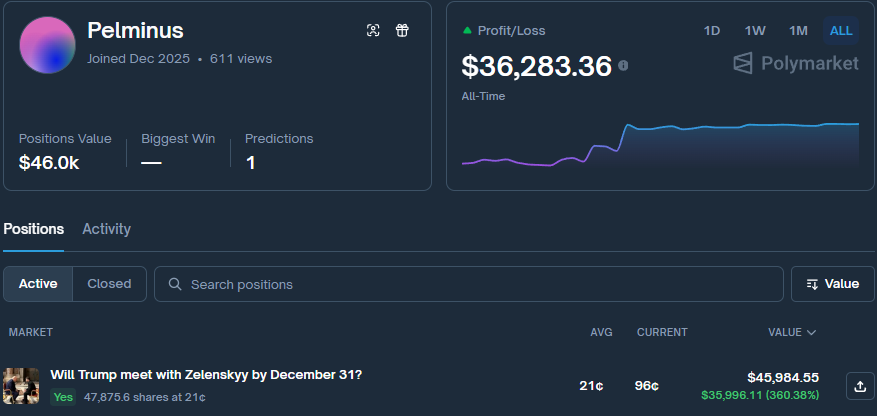Show Active positions
This screenshot has width=877, height=416.
tap(38, 284)
